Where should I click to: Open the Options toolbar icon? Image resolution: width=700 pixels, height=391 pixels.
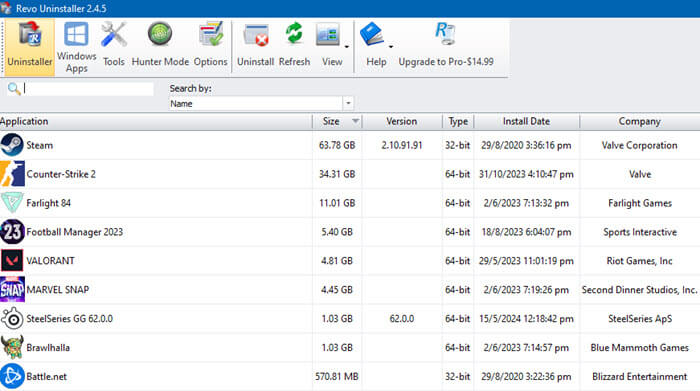210,35
